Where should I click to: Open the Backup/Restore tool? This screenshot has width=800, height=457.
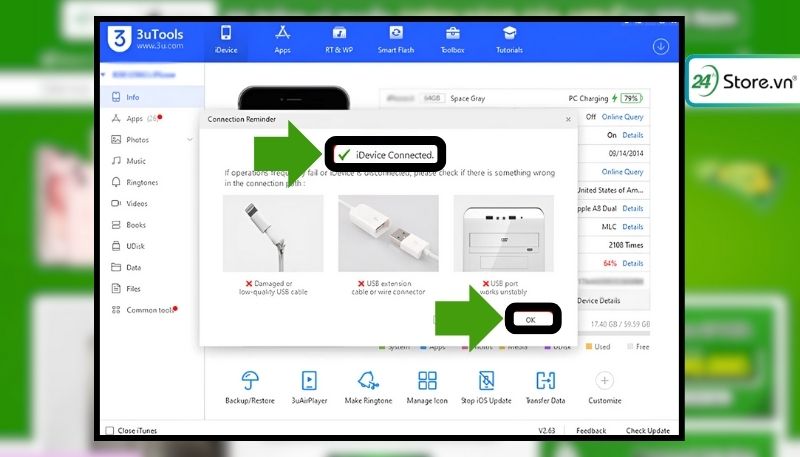click(250, 388)
